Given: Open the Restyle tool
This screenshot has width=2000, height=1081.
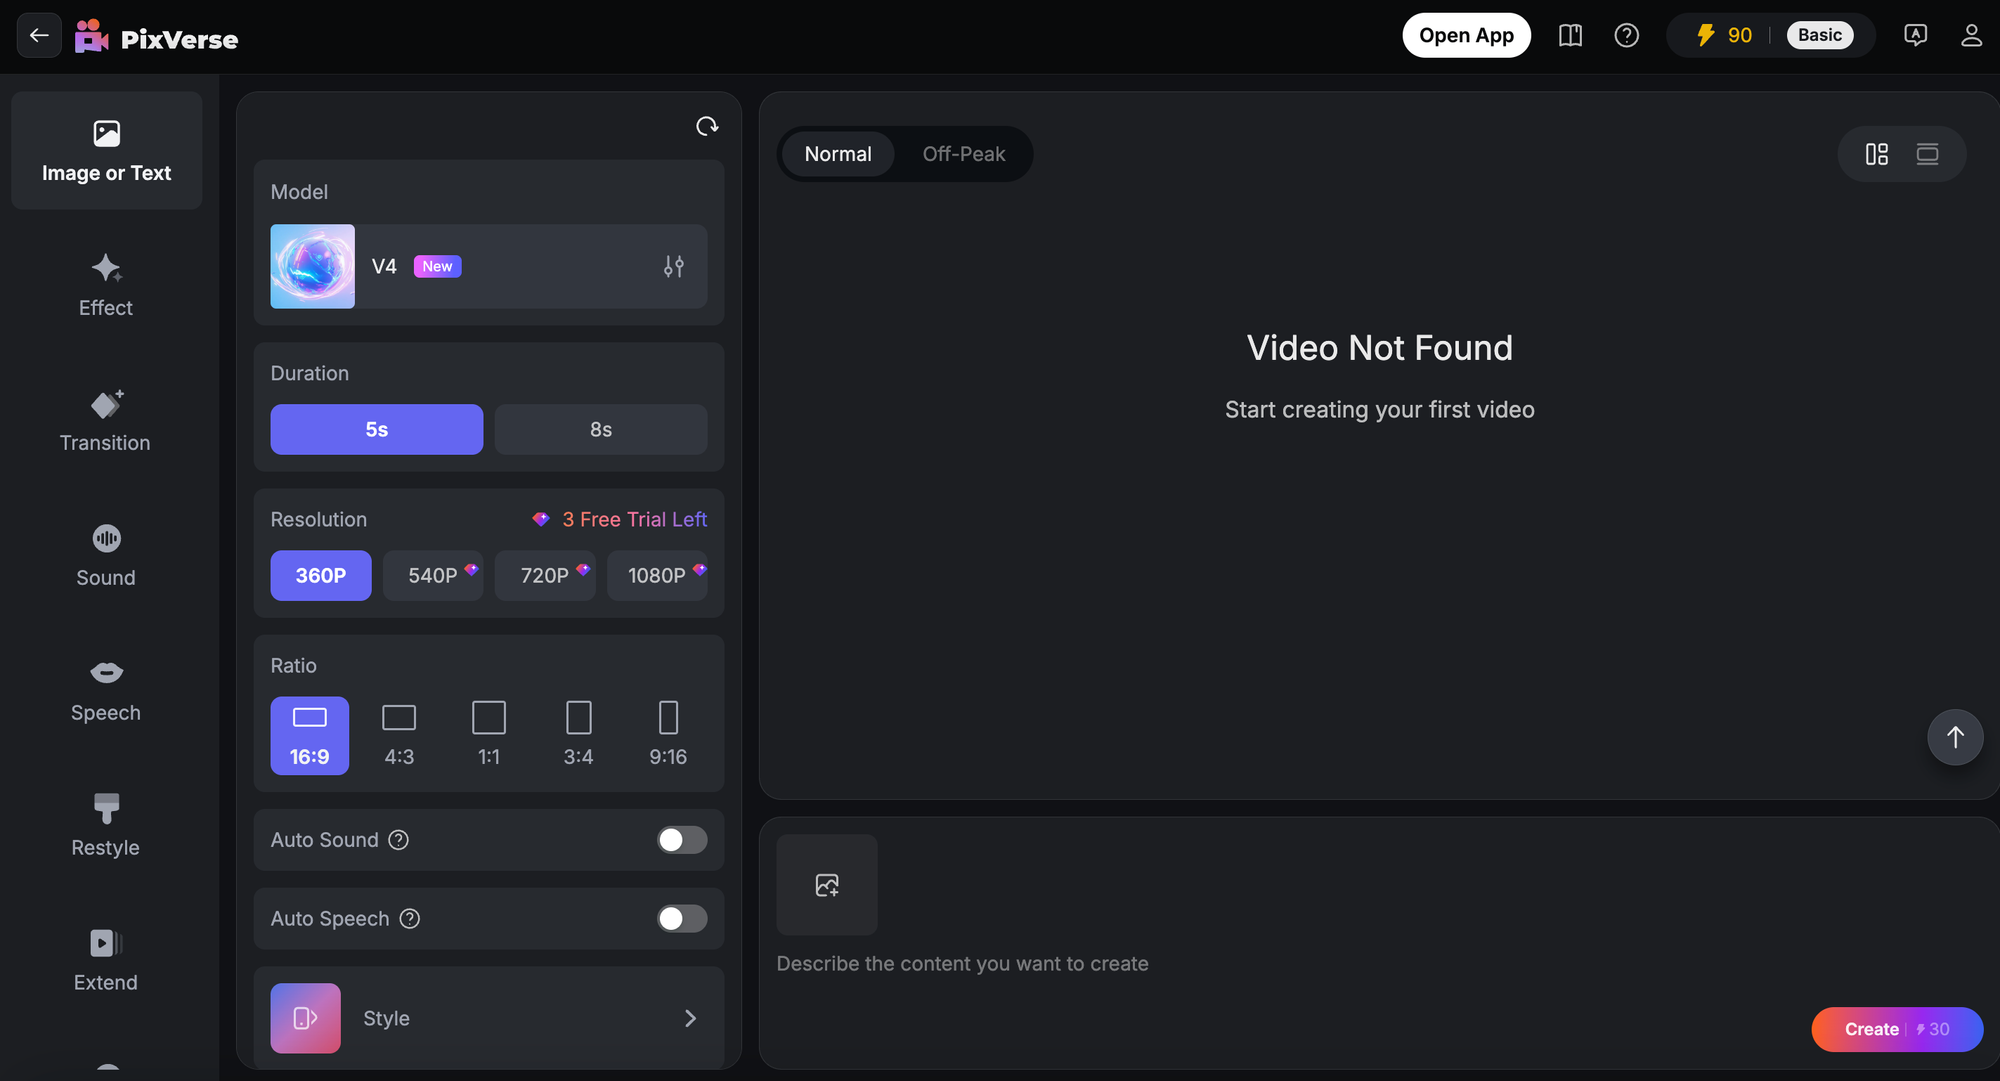Looking at the screenshot, I should pos(106,826).
